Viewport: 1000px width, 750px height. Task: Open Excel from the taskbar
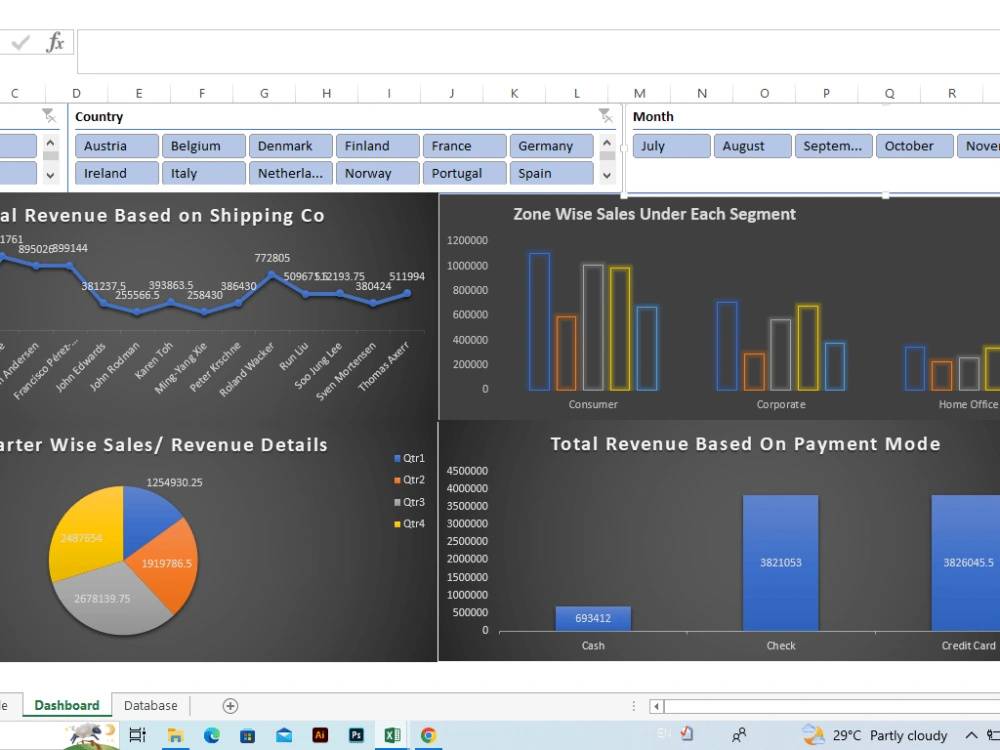(392, 735)
